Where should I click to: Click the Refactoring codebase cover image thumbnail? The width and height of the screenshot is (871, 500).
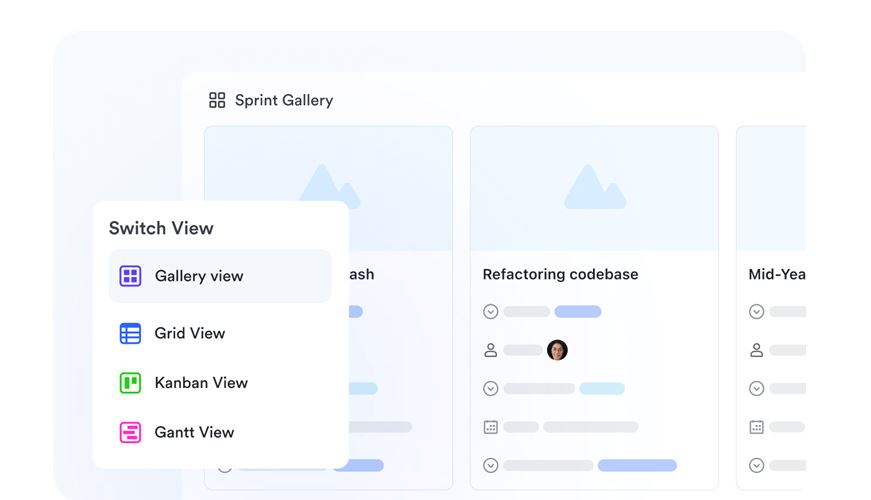pos(594,188)
